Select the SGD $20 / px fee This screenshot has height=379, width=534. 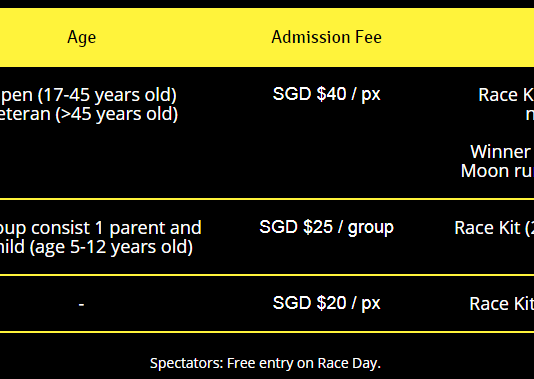coord(326,303)
